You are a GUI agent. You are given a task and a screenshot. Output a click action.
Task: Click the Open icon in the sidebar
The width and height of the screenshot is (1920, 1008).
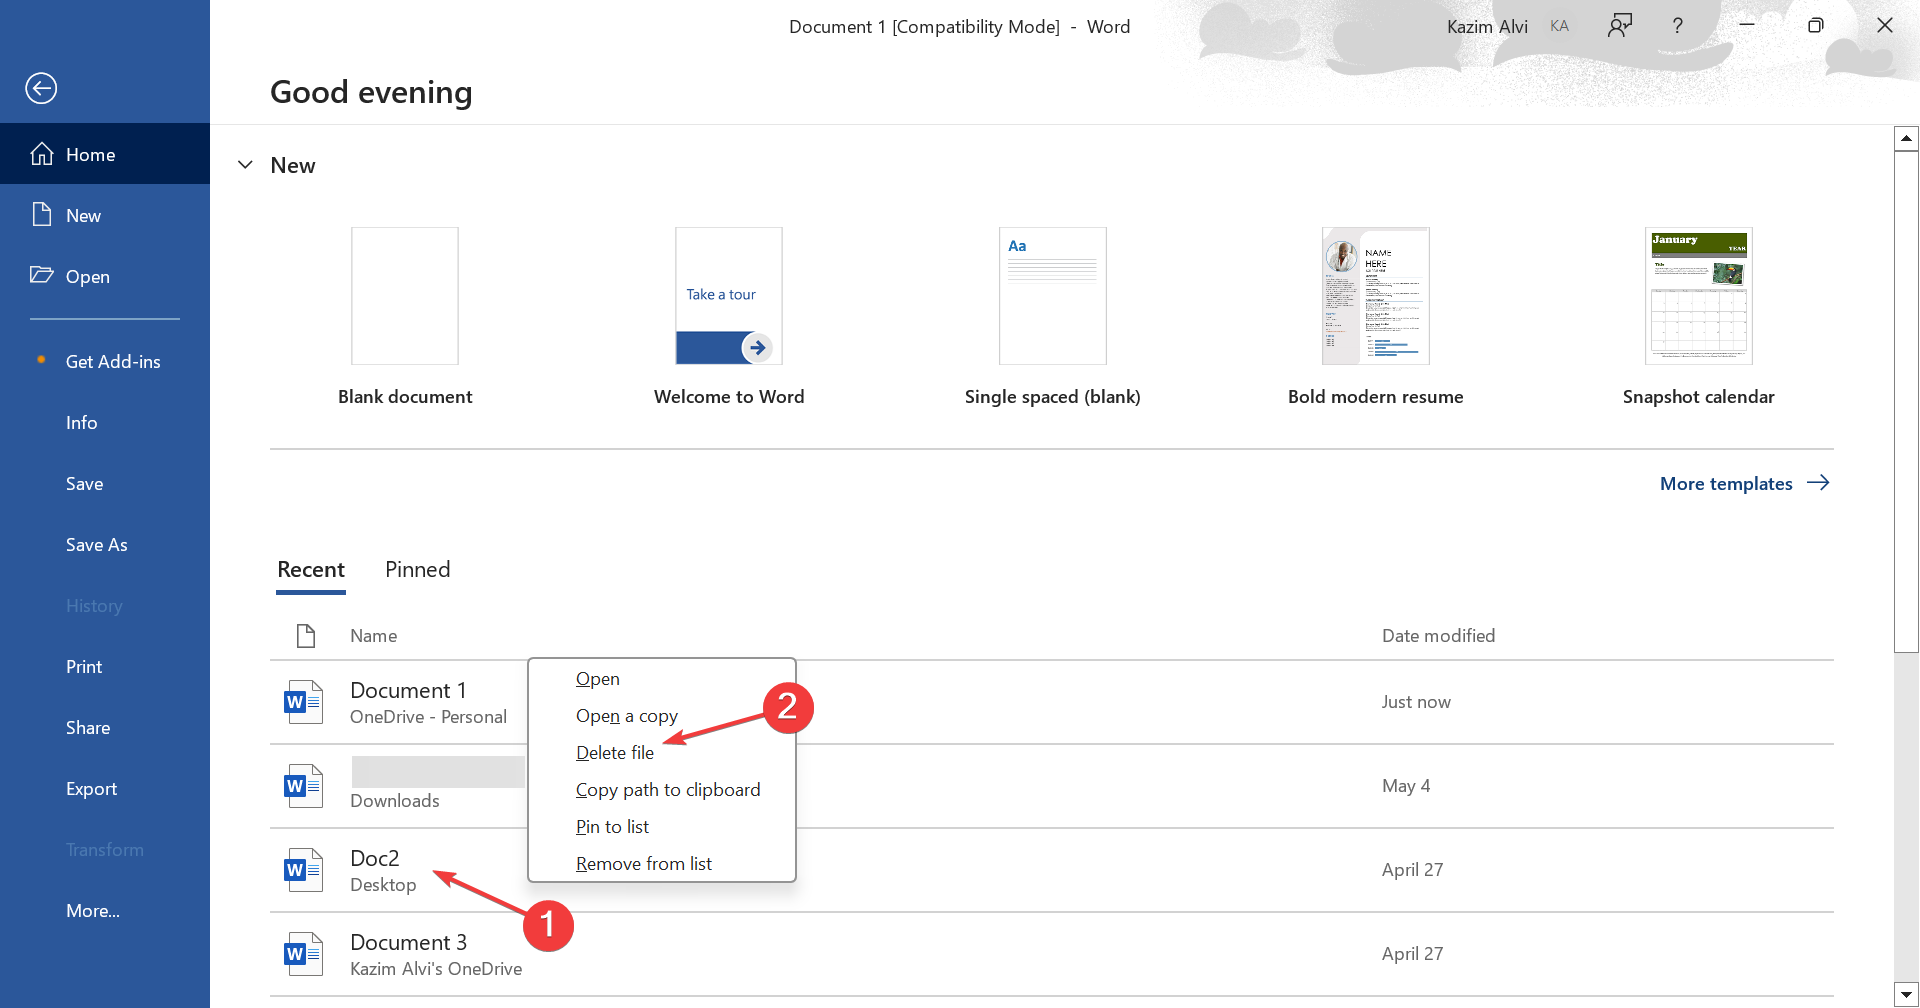tap(42, 276)
